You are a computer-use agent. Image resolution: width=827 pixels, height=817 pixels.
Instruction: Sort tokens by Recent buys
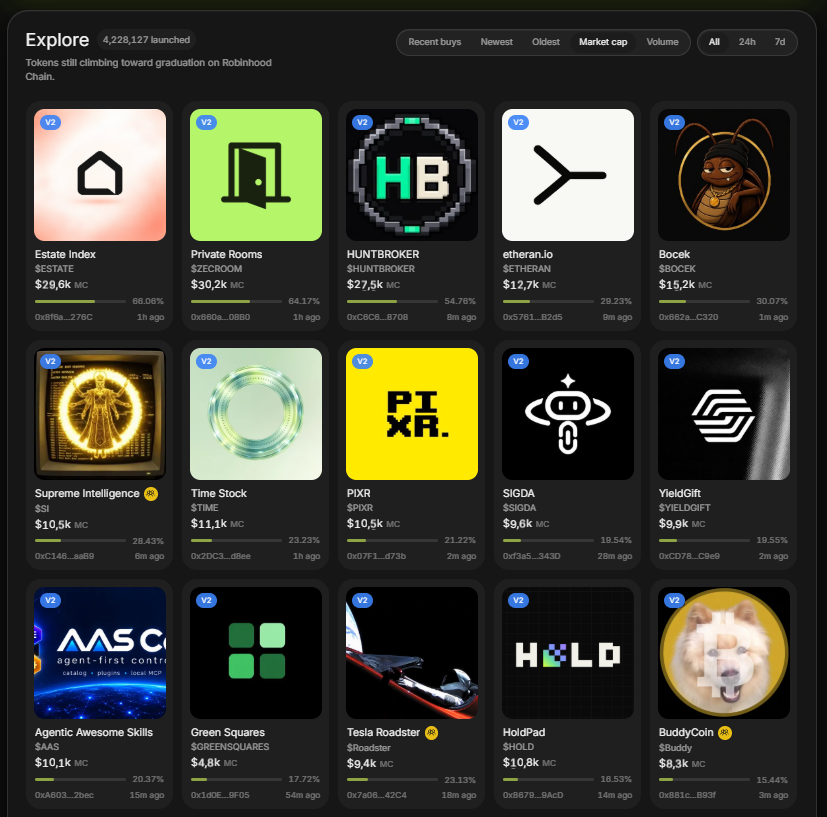pos(435,42)
